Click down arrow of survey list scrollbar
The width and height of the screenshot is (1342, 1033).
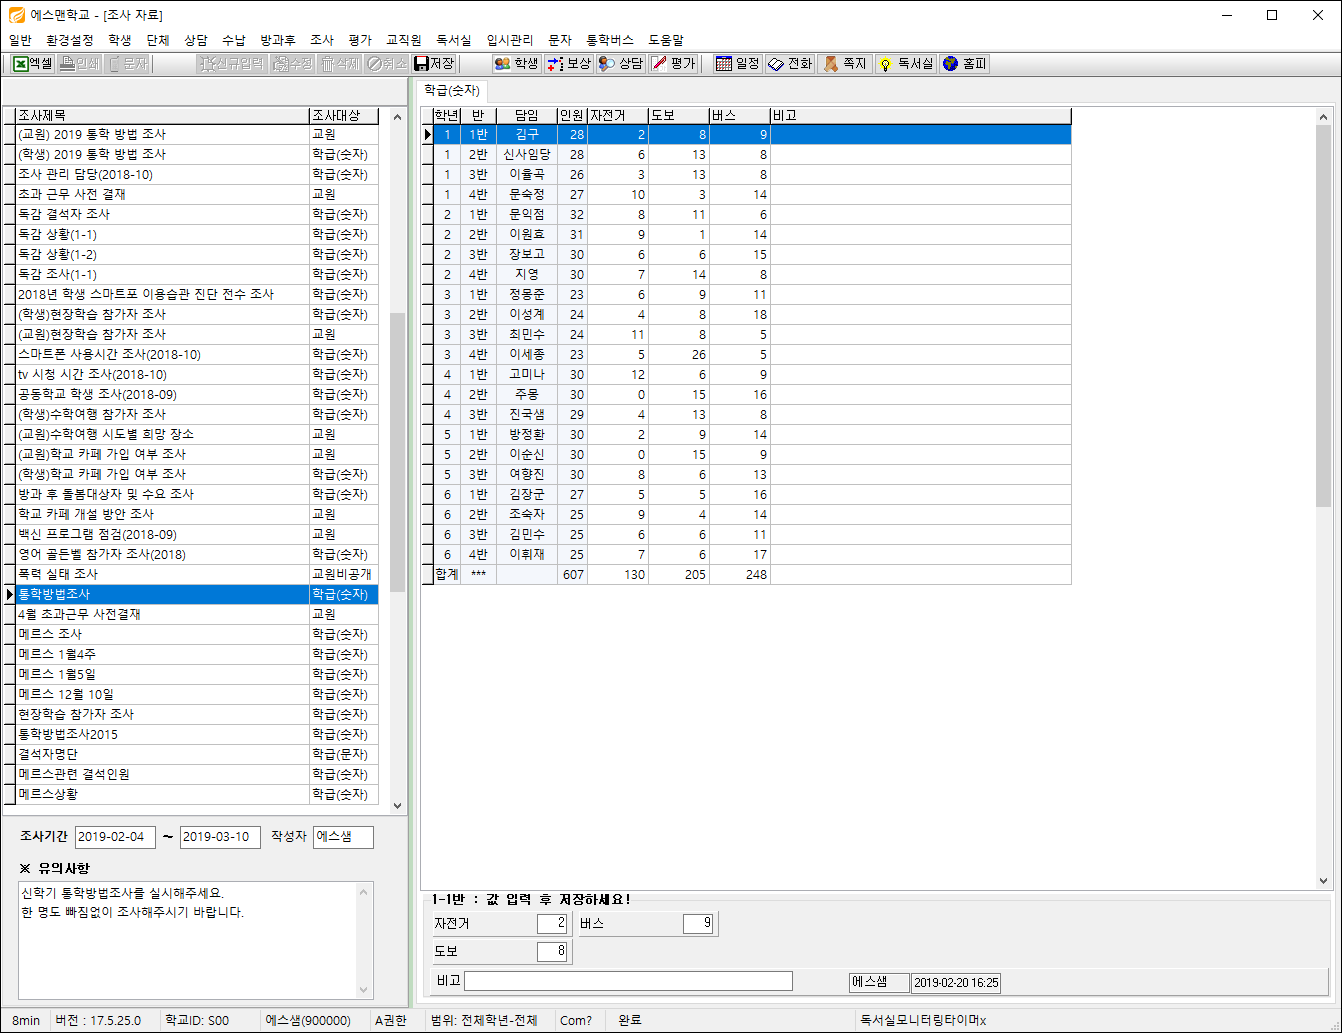[x=397, y=805]
